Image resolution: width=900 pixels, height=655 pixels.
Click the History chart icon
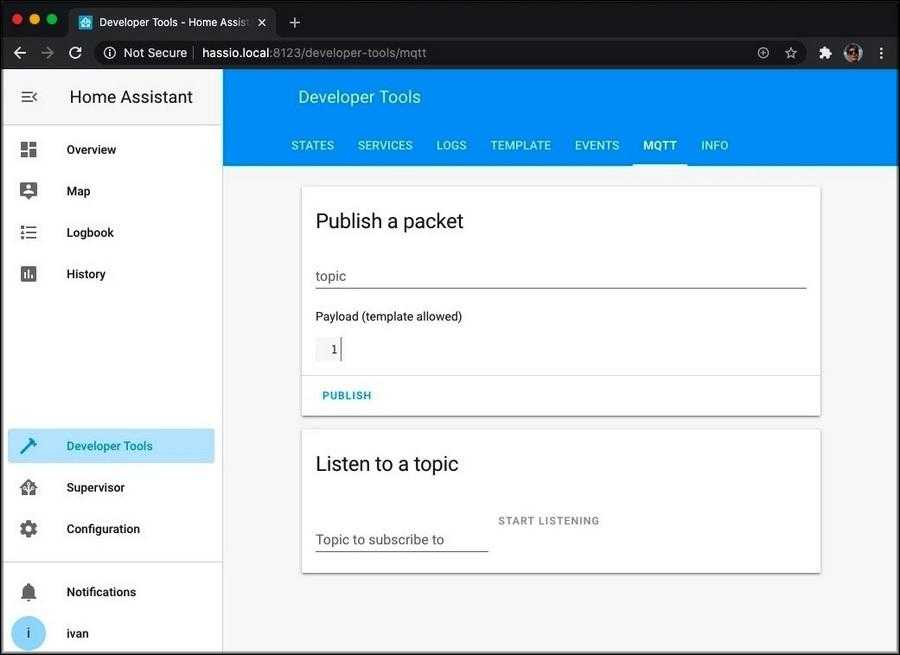(x=29, y=274)
